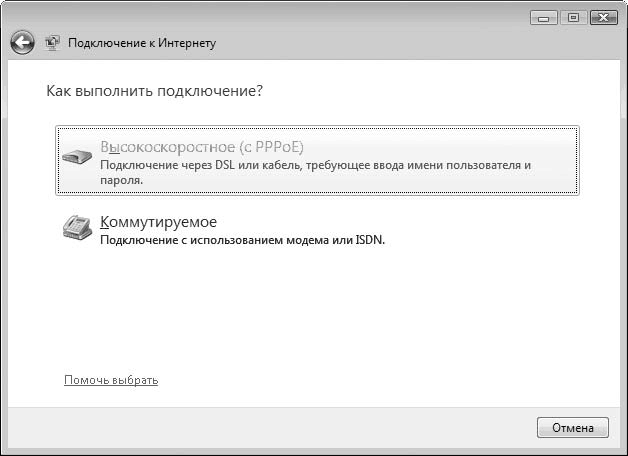Select the broadband modem icon
This screenshot has height=456, width=628.
(77, 157)
